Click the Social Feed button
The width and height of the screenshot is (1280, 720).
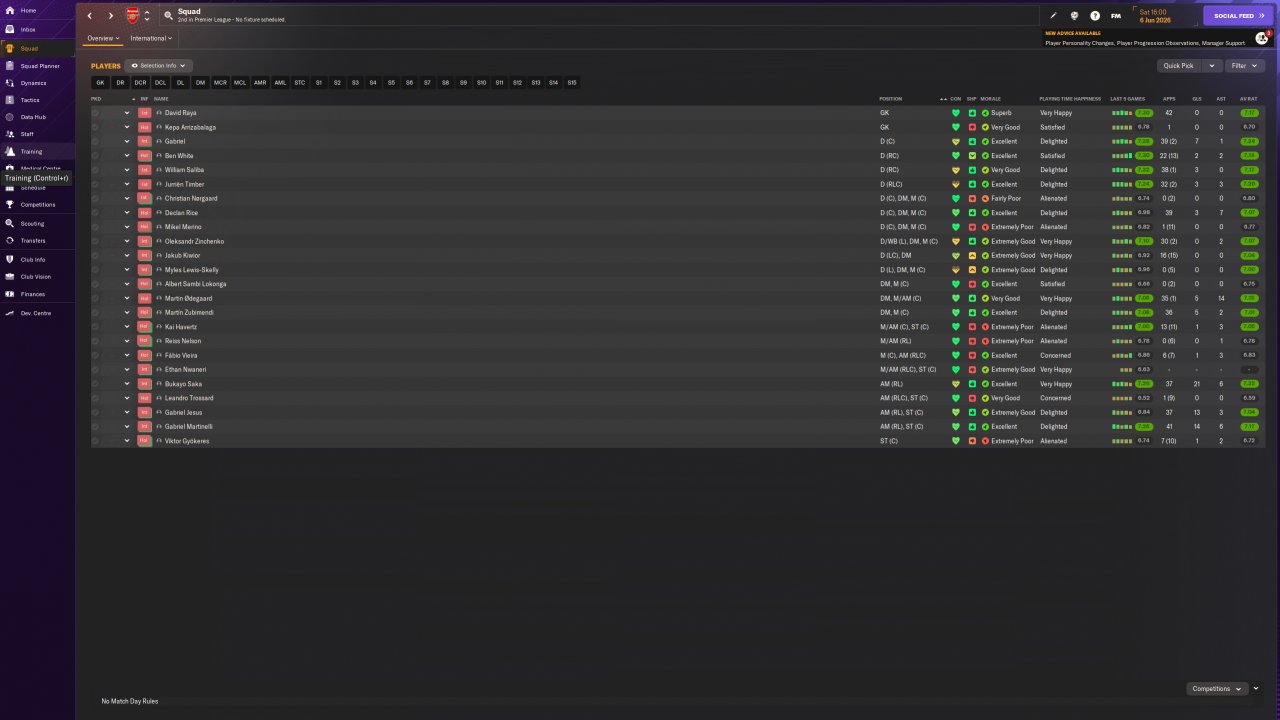[x=1239, y=16]
